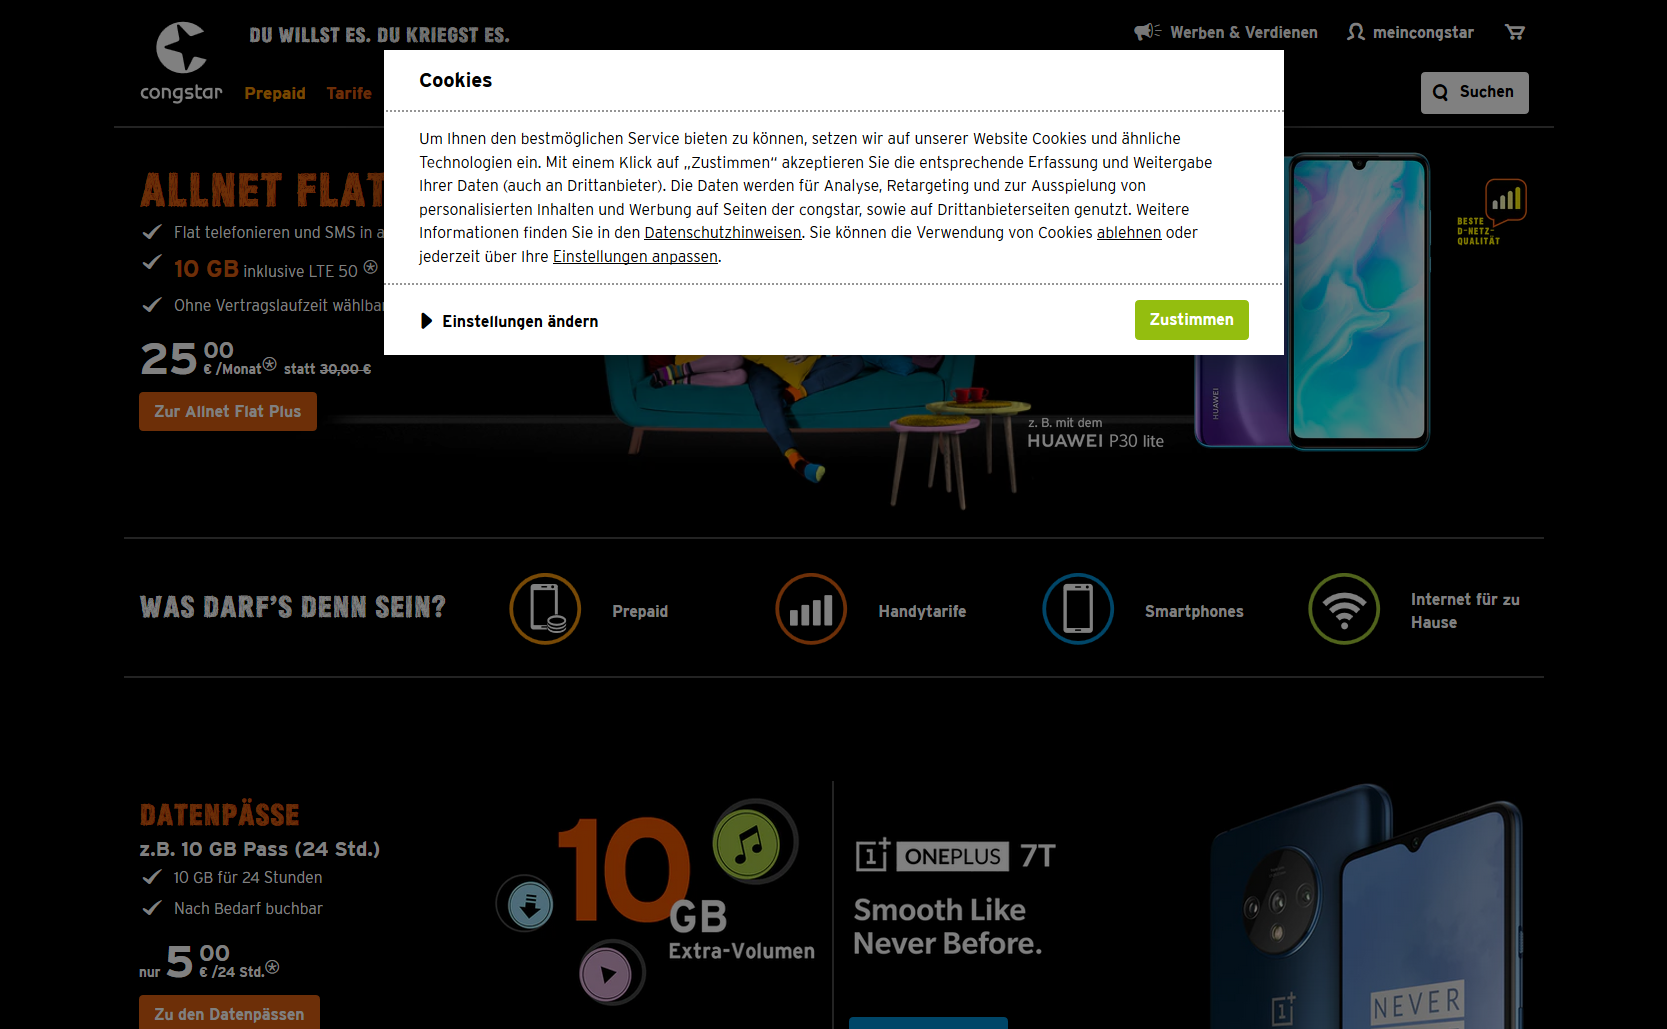Click the Suchen search button

click(x=1474, y=93)
